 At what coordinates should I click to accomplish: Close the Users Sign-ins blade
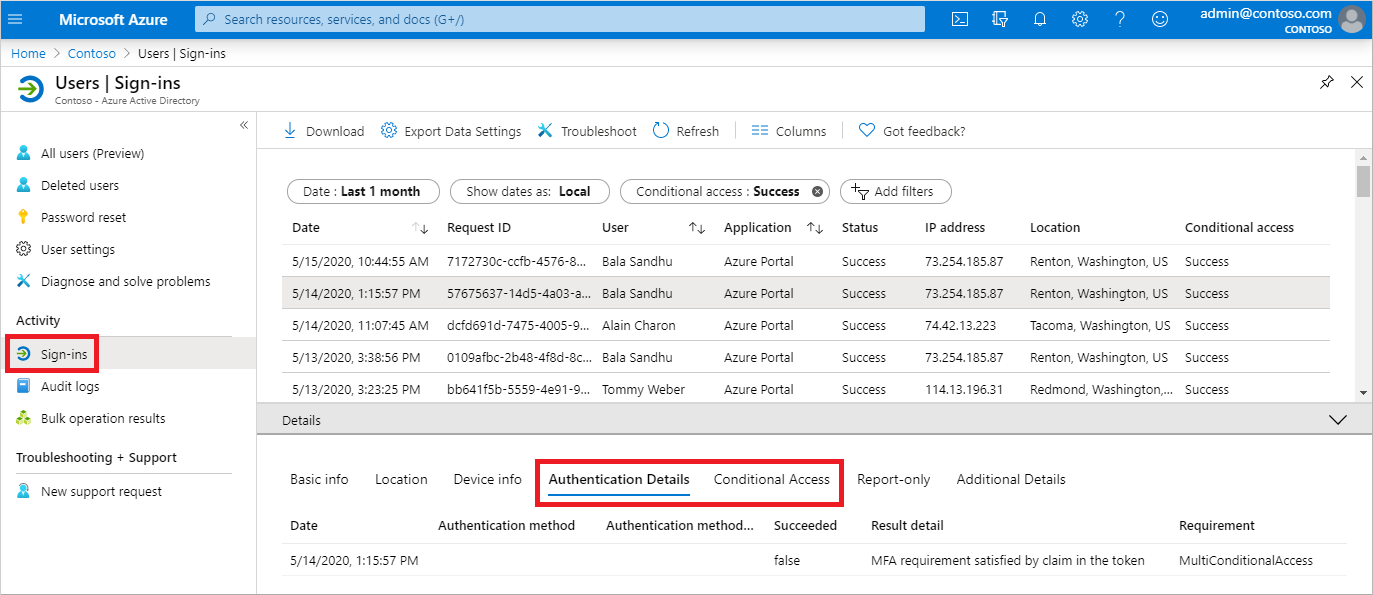coord(1357,82)
